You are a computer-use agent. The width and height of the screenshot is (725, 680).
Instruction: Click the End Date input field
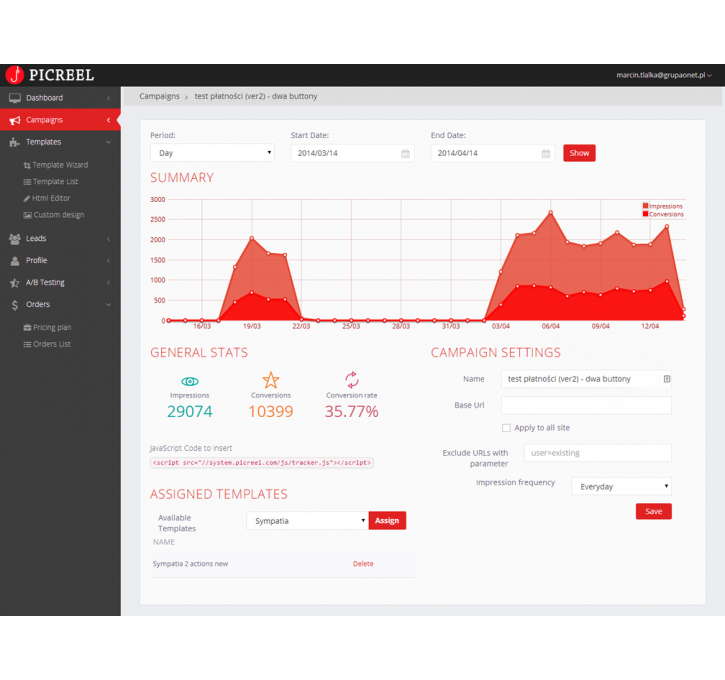[493, 153]
